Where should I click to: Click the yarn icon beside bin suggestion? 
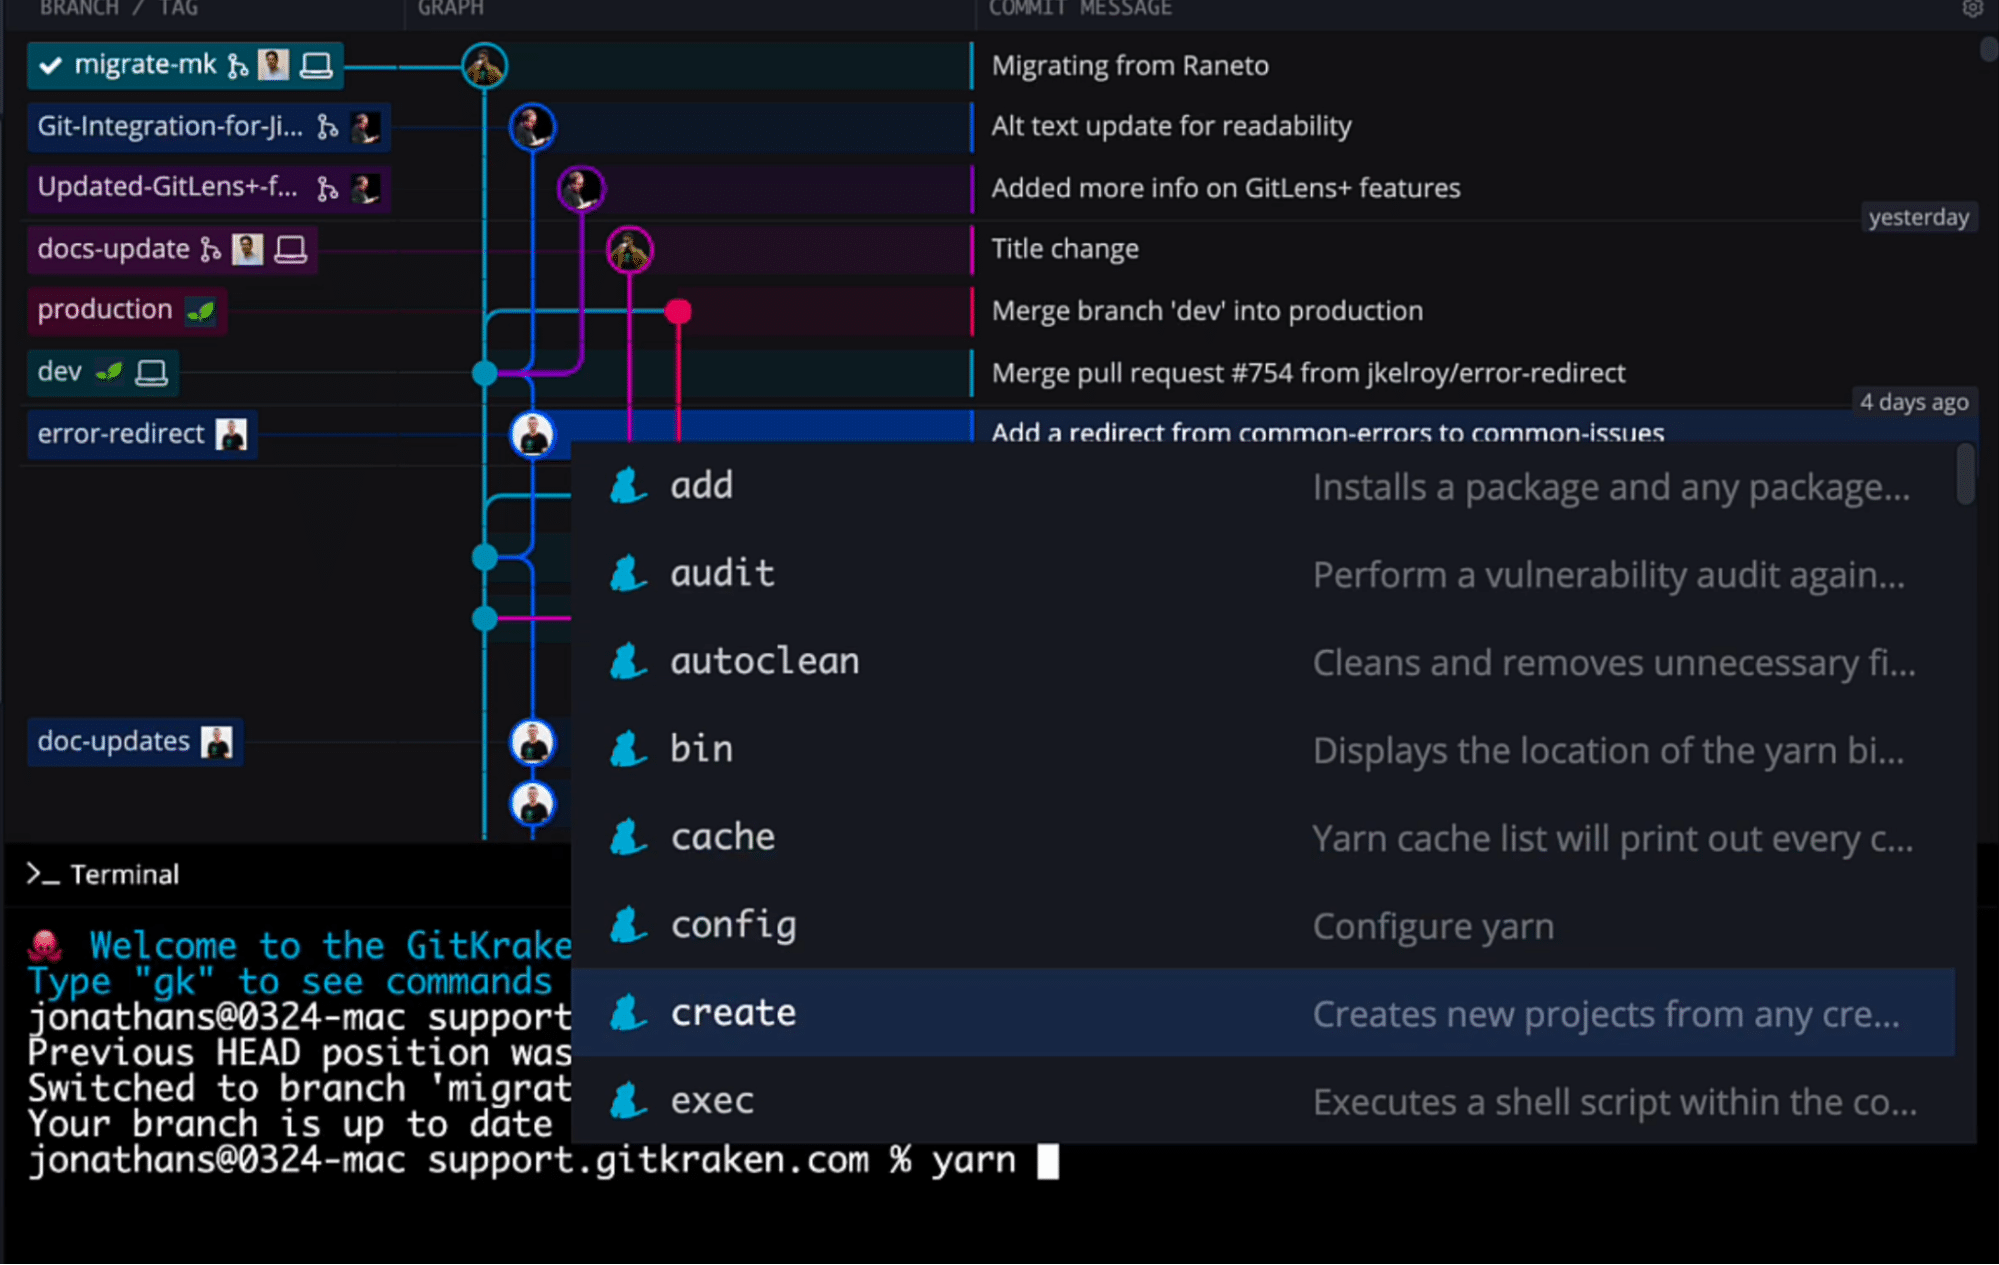(x=628, y=749)
